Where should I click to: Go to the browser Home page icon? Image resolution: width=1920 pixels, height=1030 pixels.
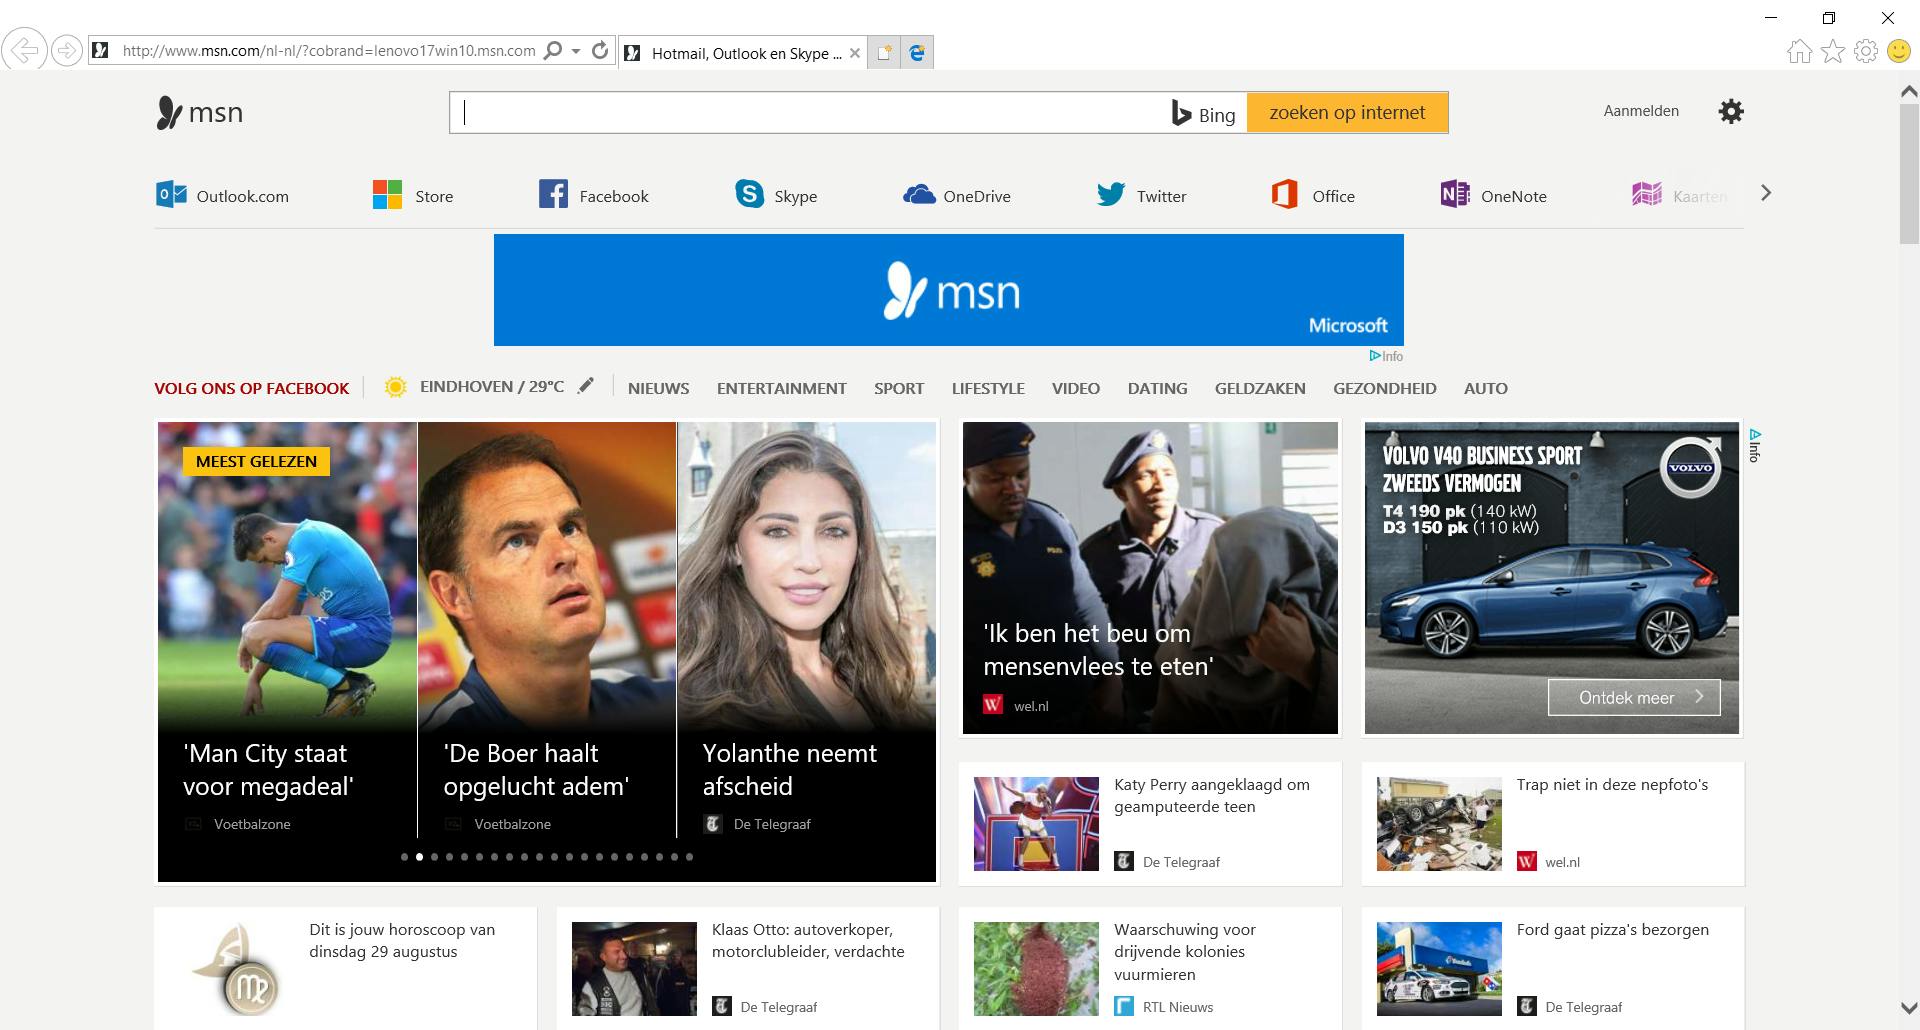pos(1799,51)
